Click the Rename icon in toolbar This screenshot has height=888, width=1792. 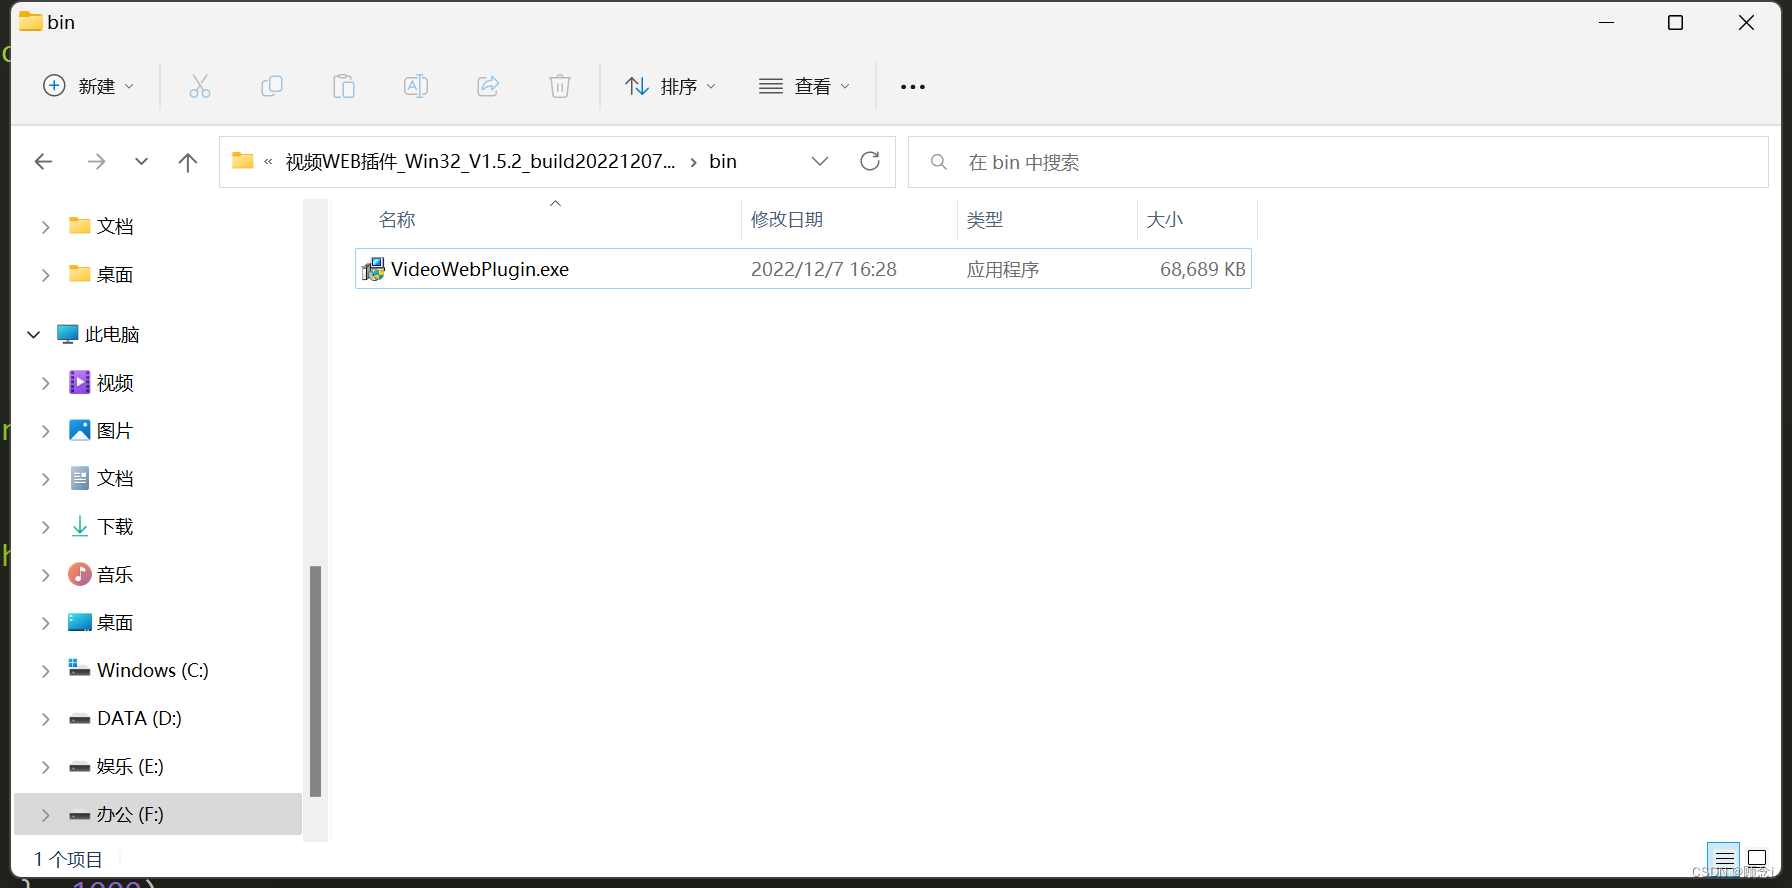pos(416,87)
